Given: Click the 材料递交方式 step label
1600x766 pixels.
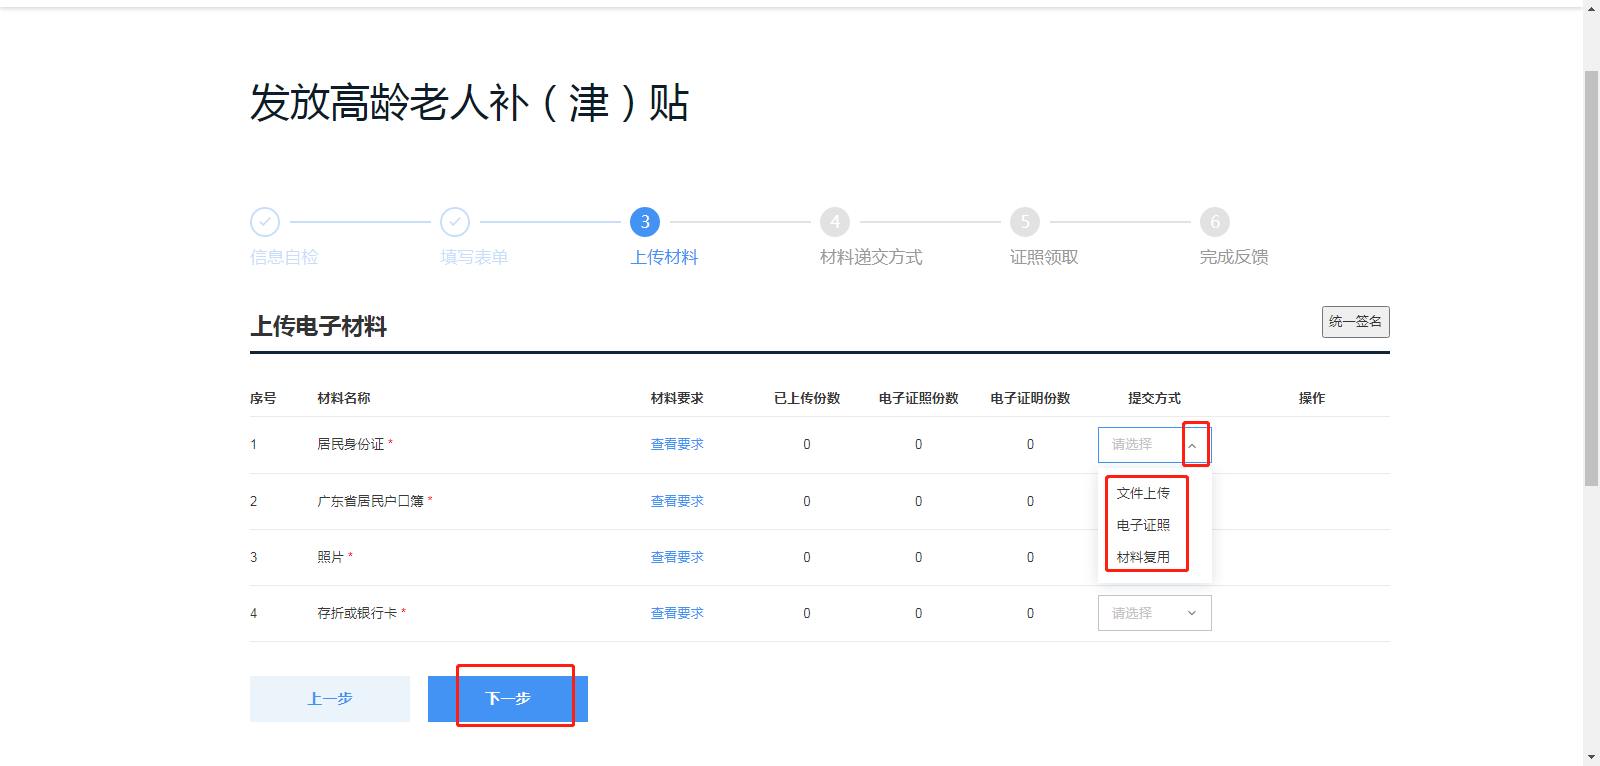Looking at the screenshot, I should pyautogui.click(x=871, y=257).
